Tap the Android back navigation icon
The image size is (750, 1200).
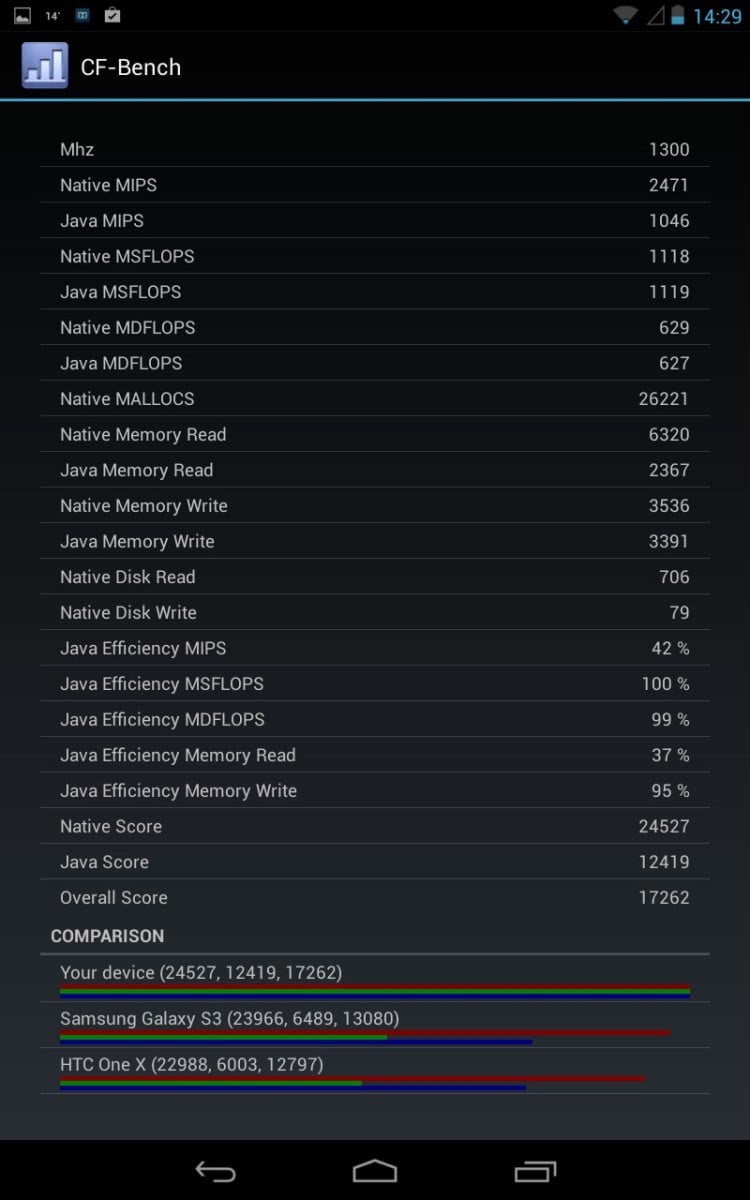(x=214, y=1171)
